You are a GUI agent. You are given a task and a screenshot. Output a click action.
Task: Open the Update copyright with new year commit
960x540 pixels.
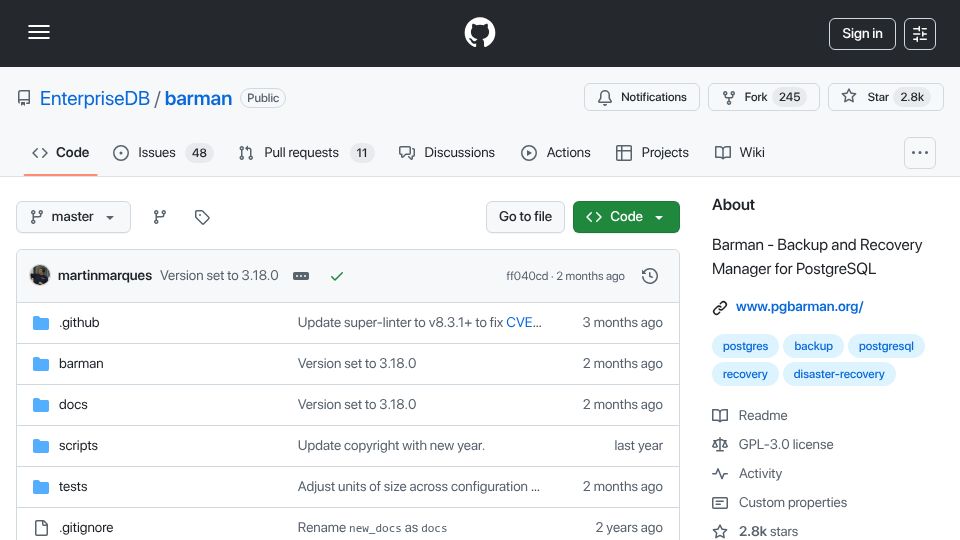(x=391, y=446)
